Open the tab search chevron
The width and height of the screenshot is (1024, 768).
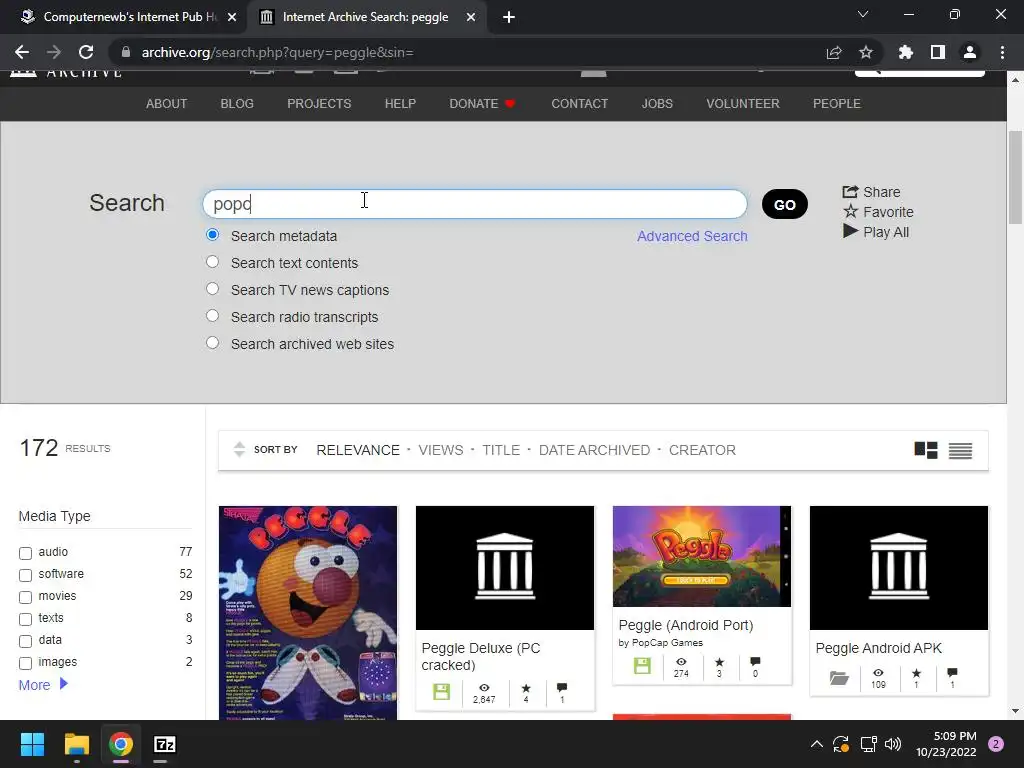(x=863, y=14)
